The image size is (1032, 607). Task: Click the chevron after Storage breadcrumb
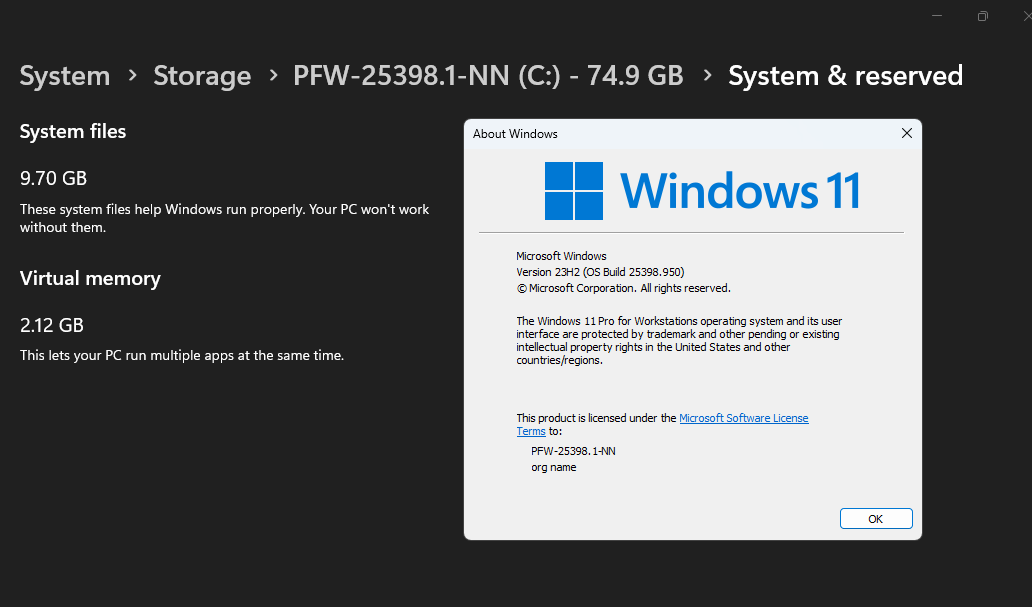click(272, 76)
